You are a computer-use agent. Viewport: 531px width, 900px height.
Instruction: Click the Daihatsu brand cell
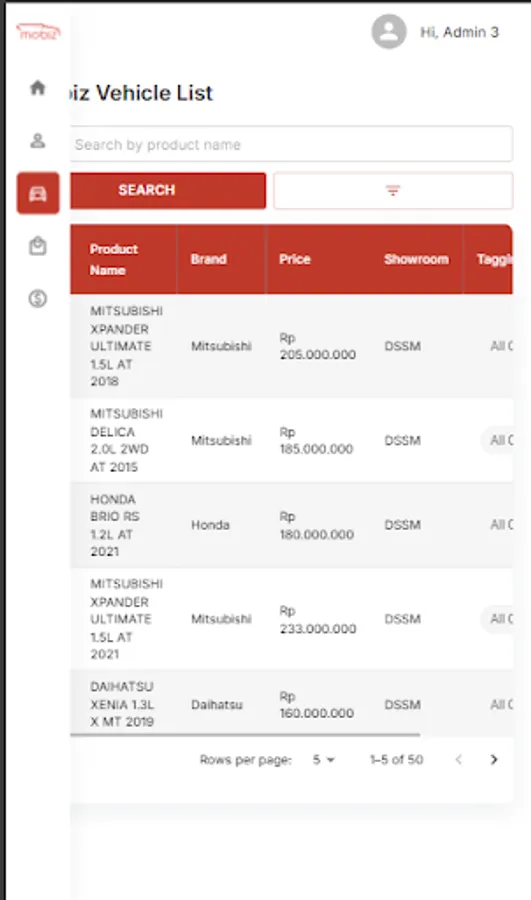[x=216, y=704]
